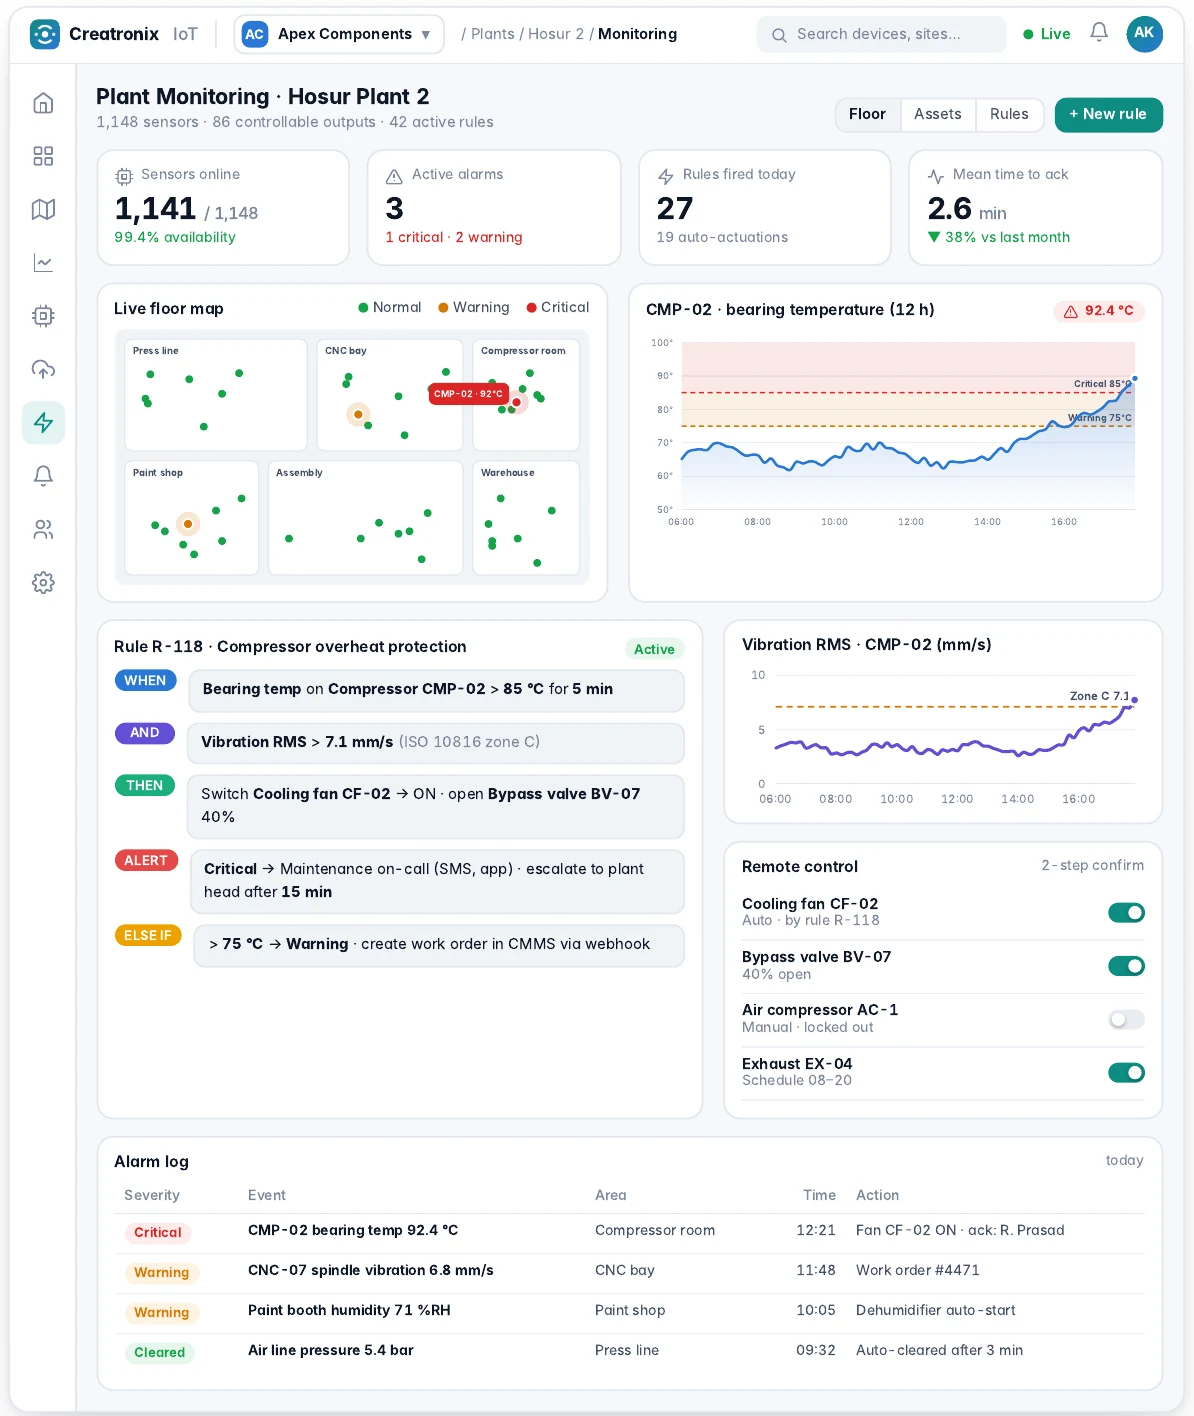This screenshot has height=1416, width=1194.
Task: Click the Normal legend green dot
Action: click(363, 307)
